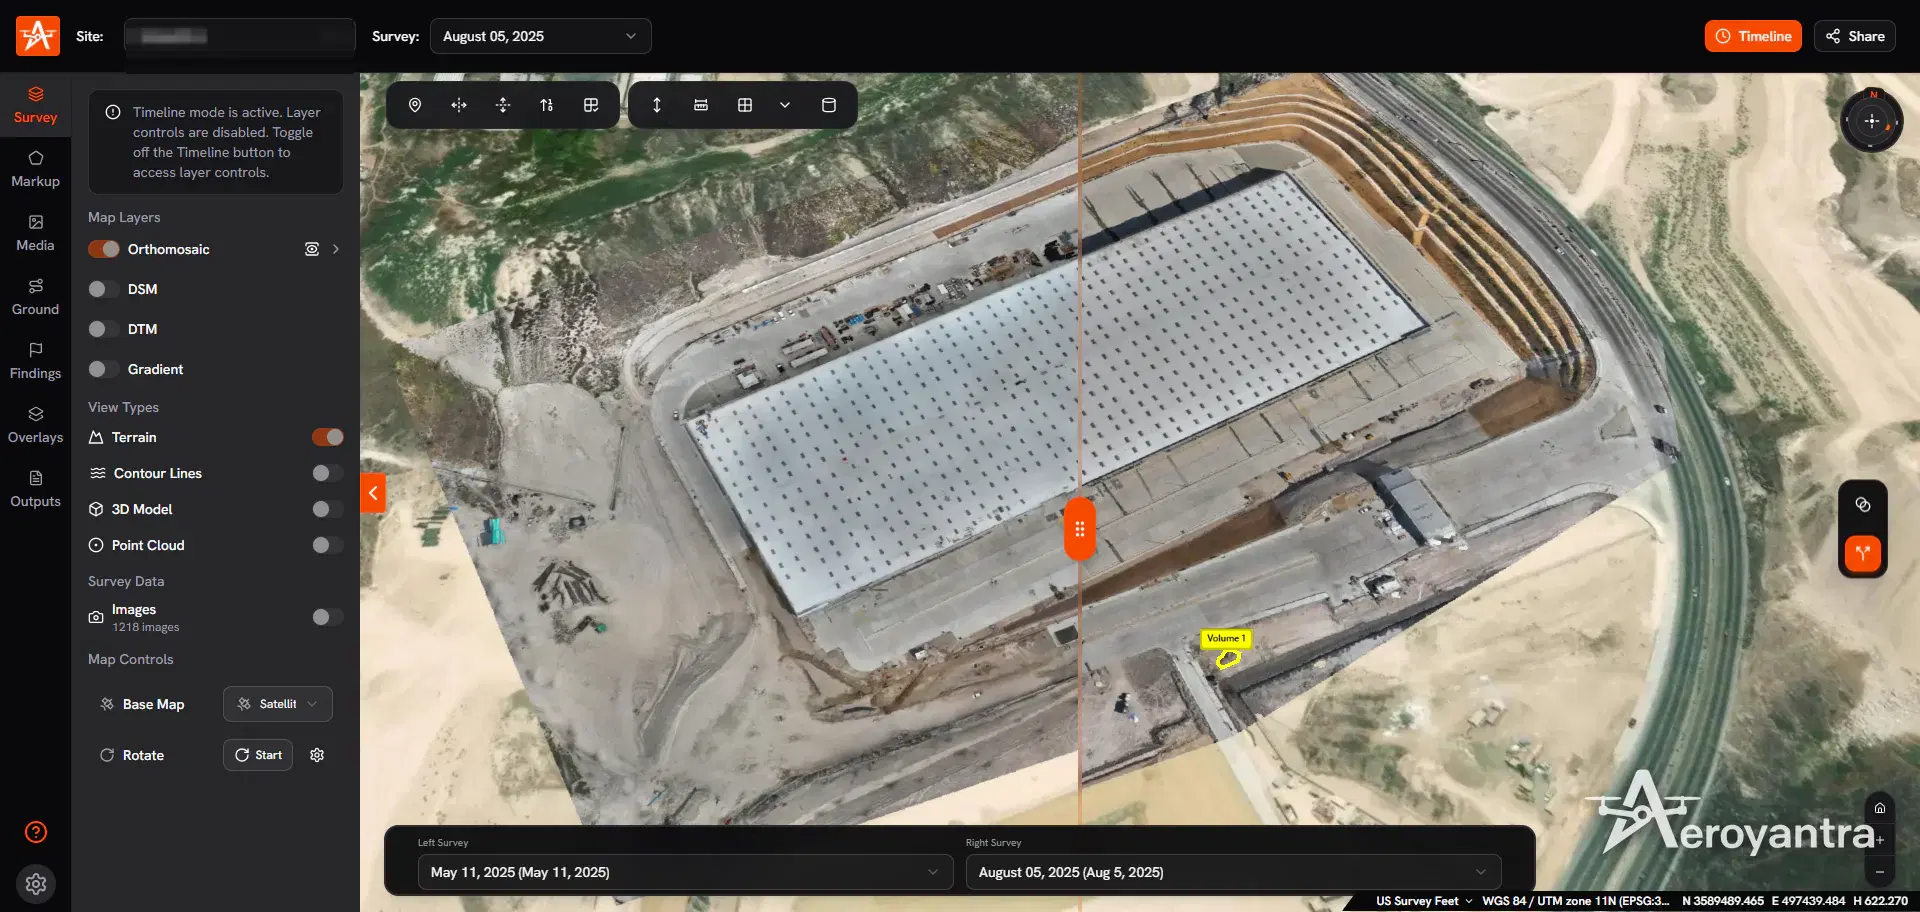Screen dimensions: 1920x912
Task: Click the Aeroyantra logo in the top-left corner
Action: click(x=38, y=36)
